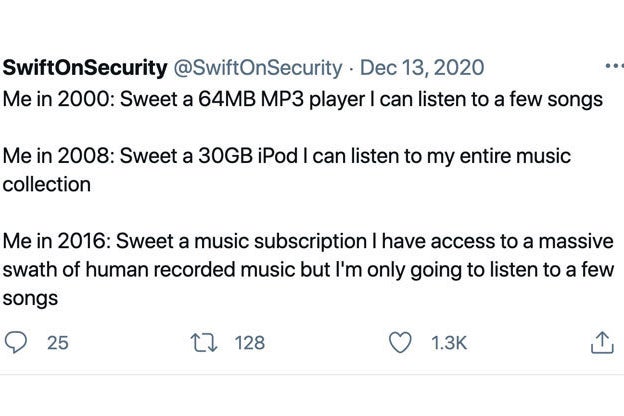The width and height of the screenshot is (624, 416).
Task: Click the "Me in 2008" tweet line
Action: 287,170
